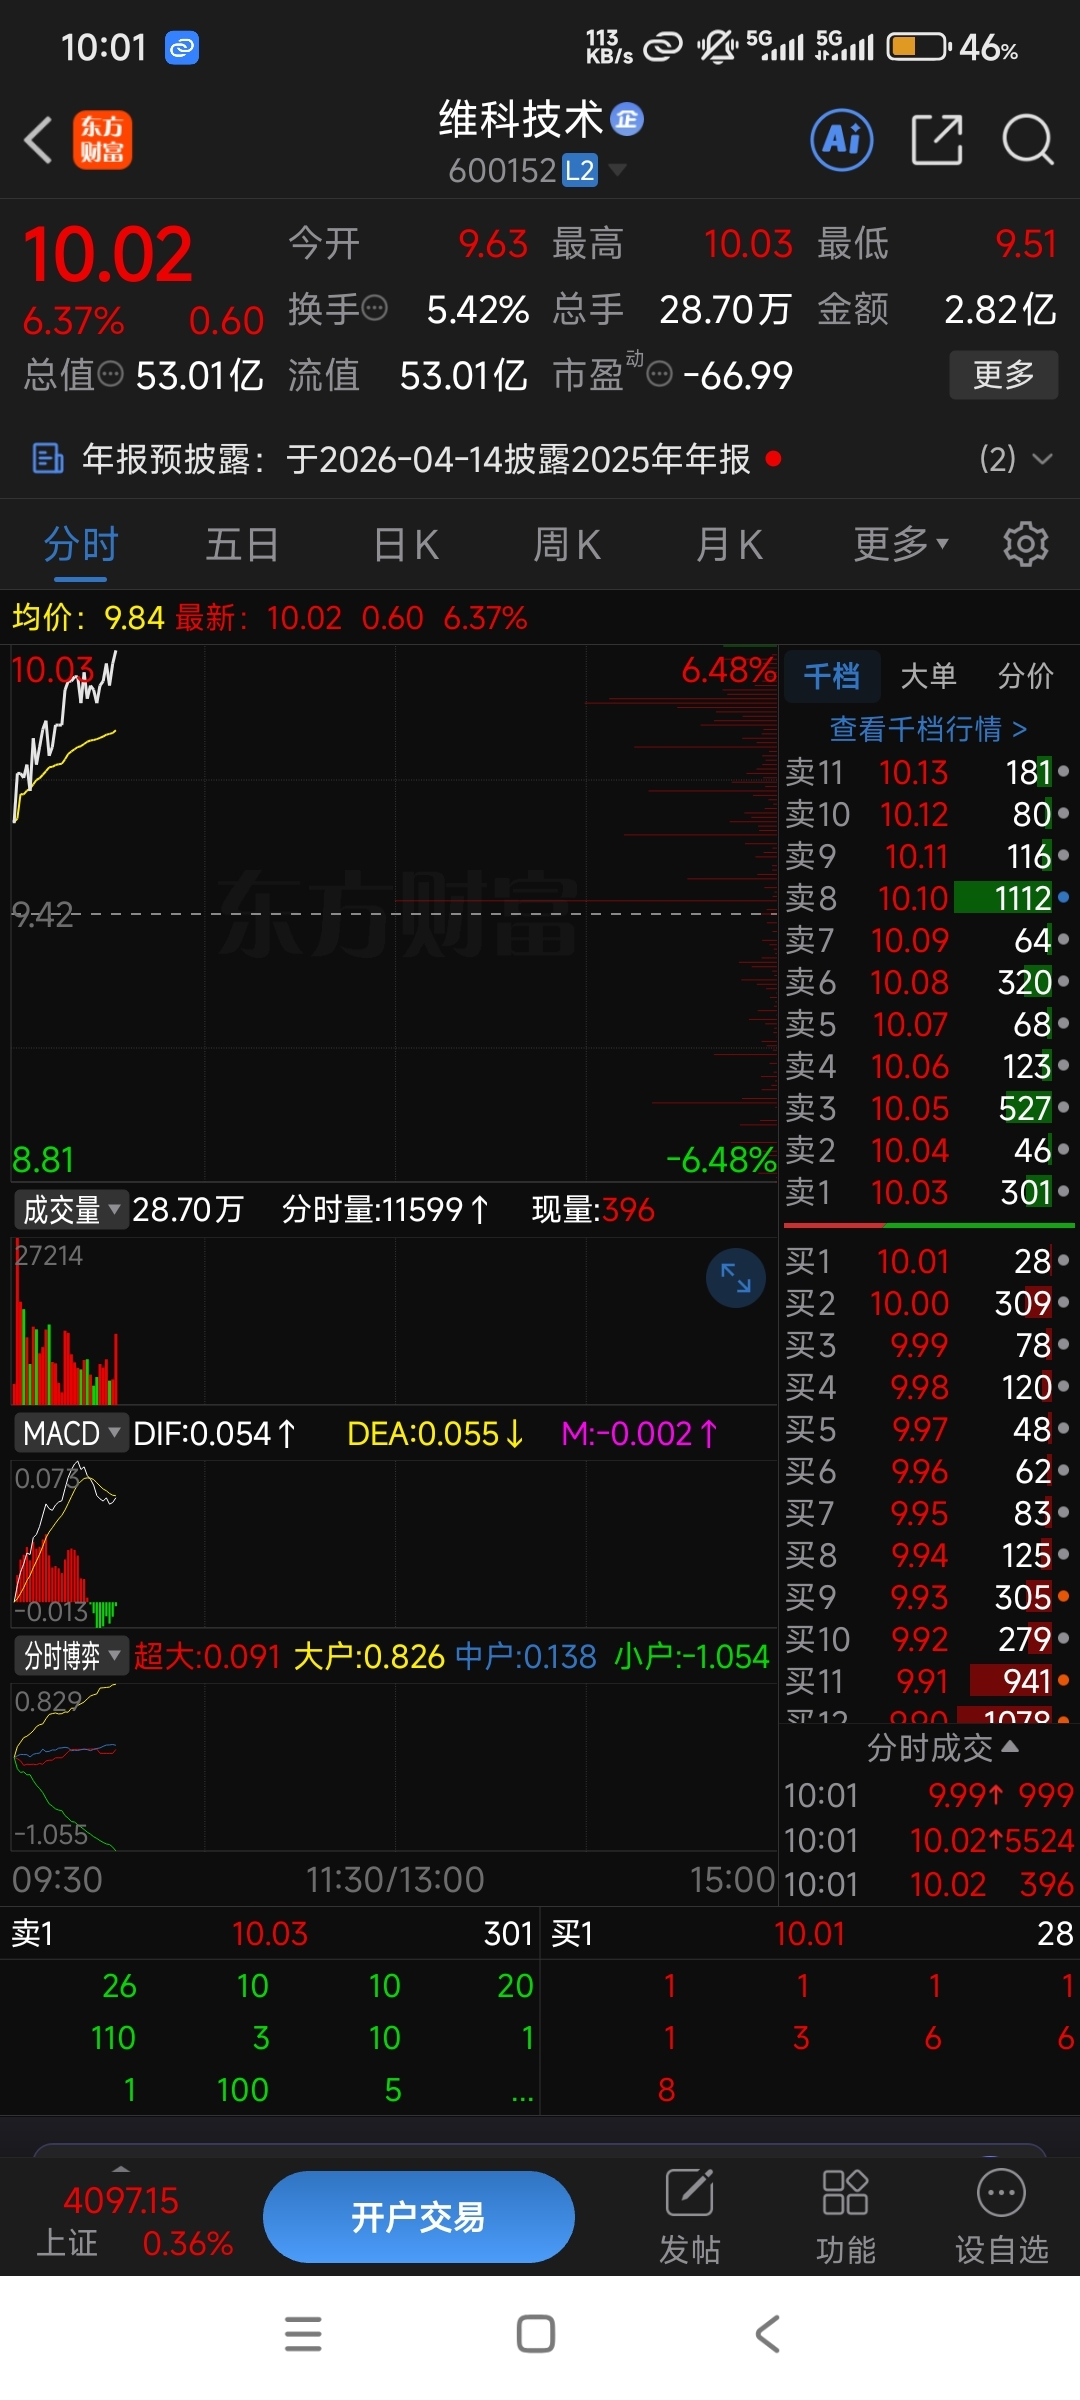Open 查看千档行情 link
Screen dimensions: 1080x2400
click(x=928, y=729)
